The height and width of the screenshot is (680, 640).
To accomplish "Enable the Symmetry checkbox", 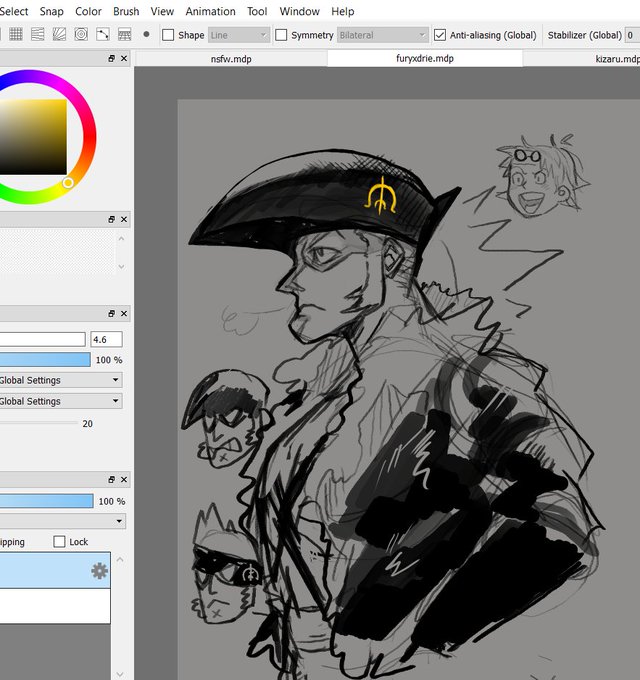I will [281, 35].
